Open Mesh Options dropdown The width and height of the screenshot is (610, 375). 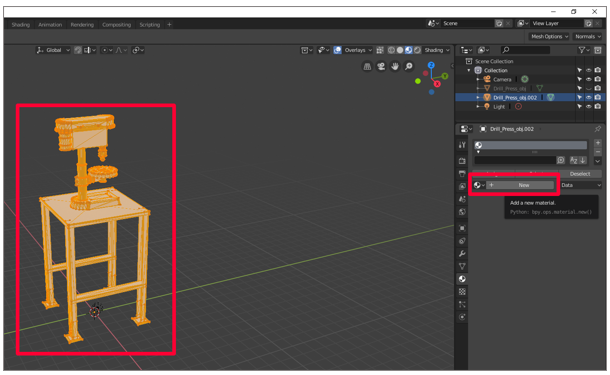[549, 37]
